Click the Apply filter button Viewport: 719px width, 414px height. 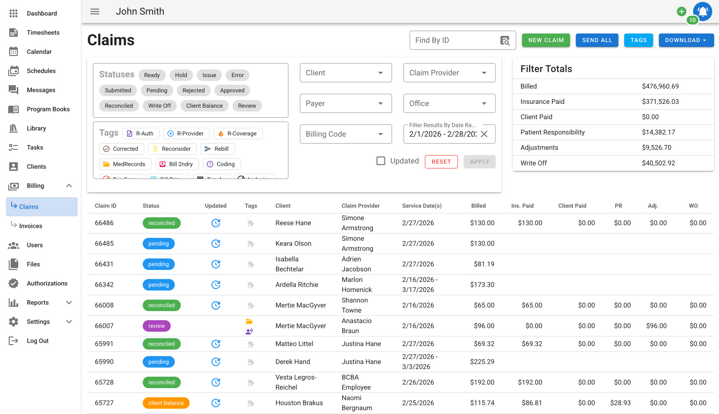[480, 161]
